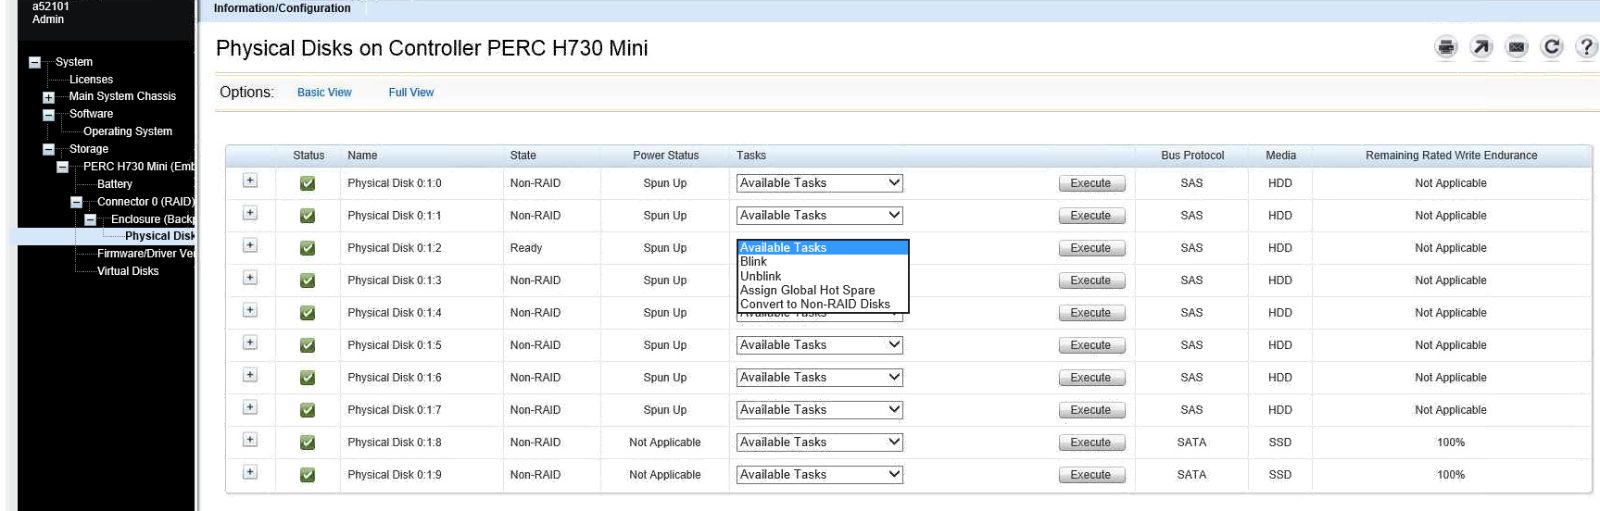The height and width of the screenshot is (511, 1600).
Task: Click the Refresh icon
Action: pyautogui.click(x=1551, y=47)
